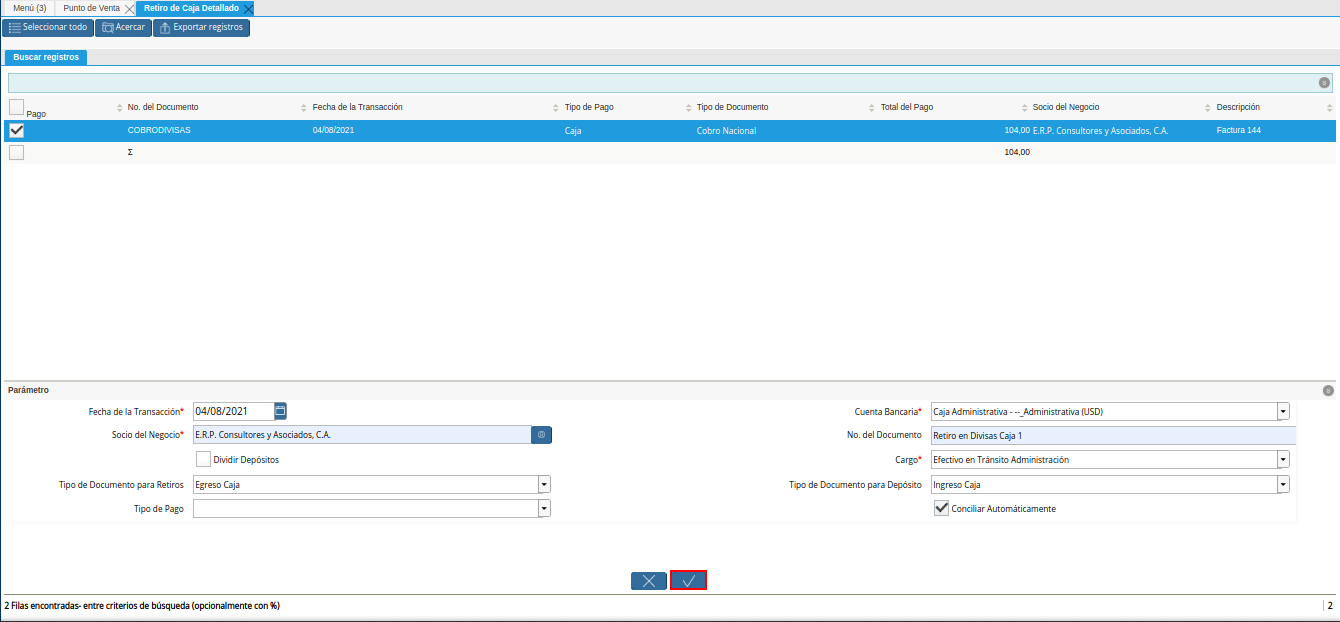Click the Total del Pago column header

tap(907, 107)
